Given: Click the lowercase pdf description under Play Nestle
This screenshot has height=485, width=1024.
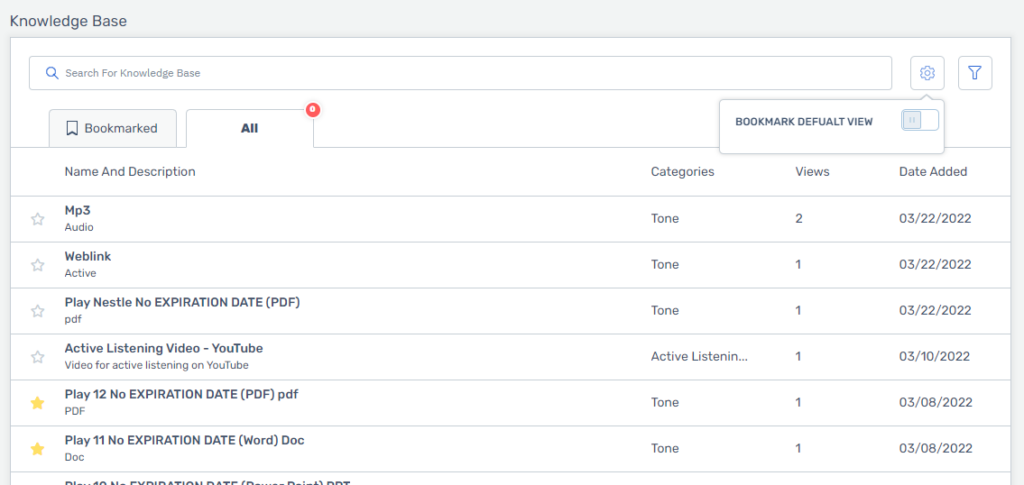Looking at the screenshot, I should (73, 320).
